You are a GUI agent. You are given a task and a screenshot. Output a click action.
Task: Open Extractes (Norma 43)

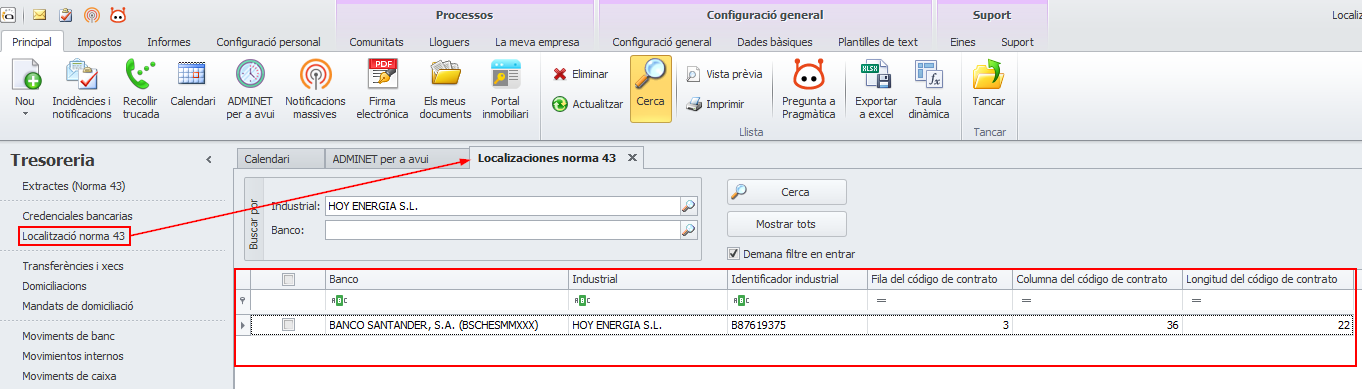(x=73, y=186)
